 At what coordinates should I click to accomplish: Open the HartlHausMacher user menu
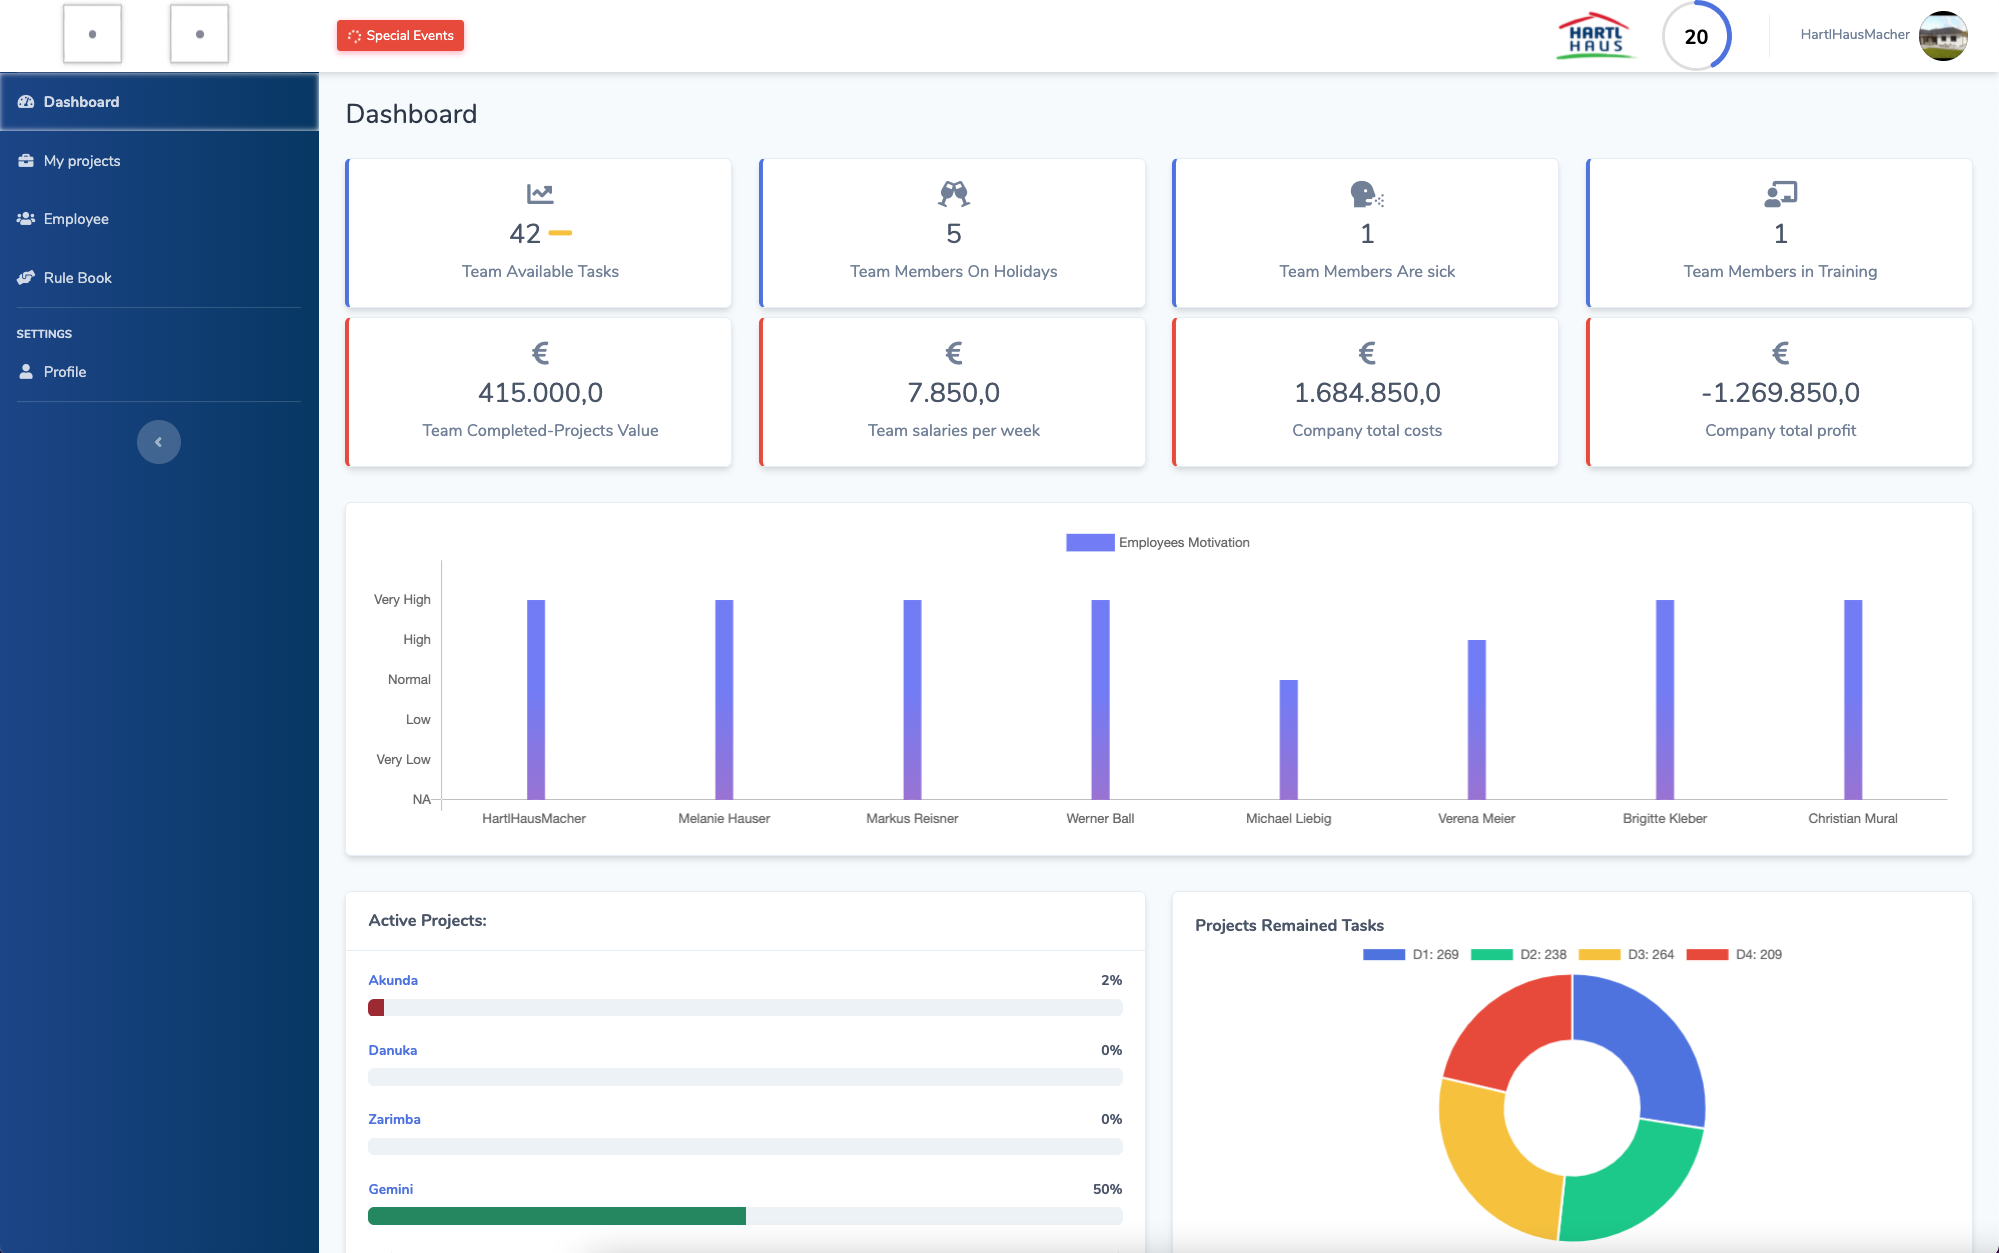coord(1854,35)
